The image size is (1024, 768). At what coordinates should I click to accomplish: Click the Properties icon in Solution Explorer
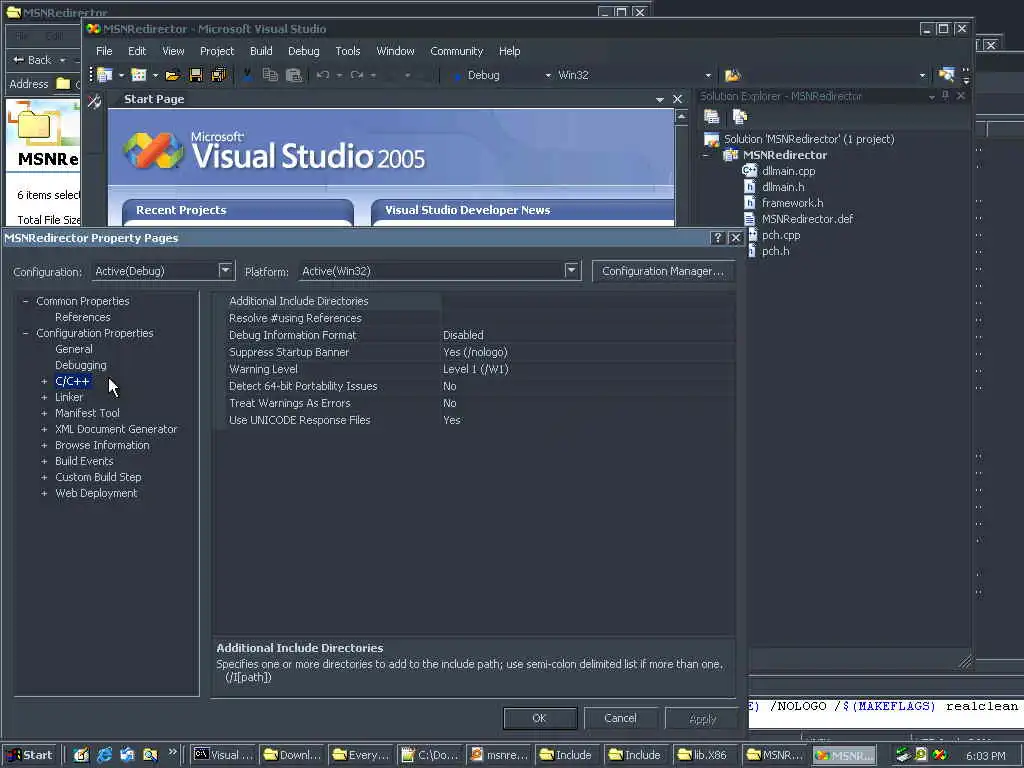[711, 117]
